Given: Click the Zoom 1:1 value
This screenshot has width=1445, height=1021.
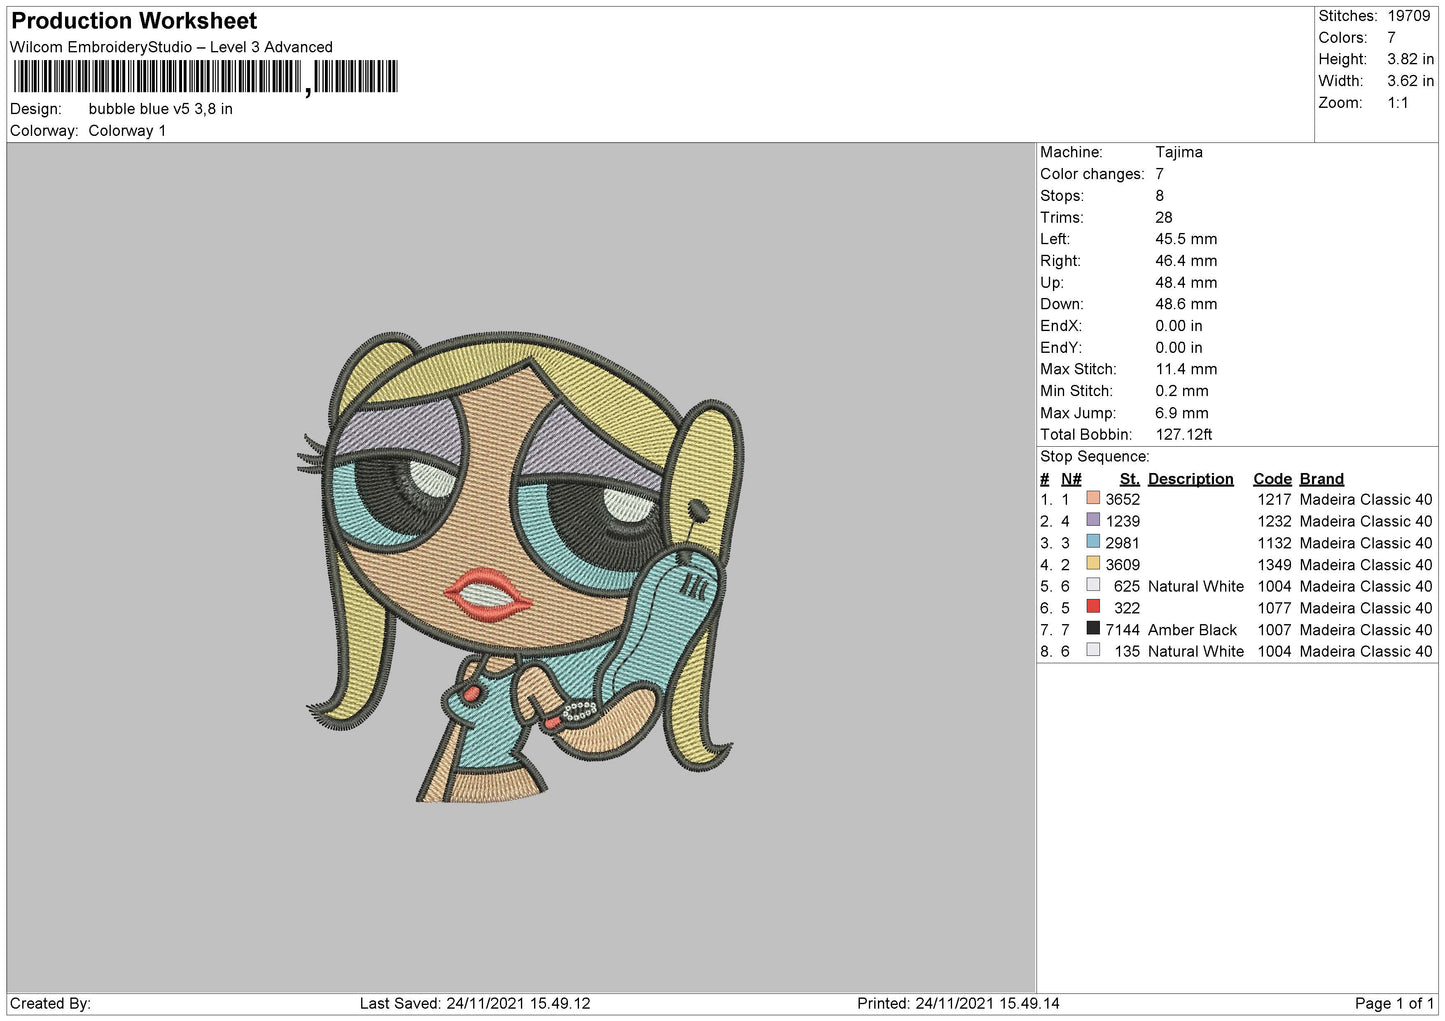Looking at the screenshot, I should coord(1397,103).
